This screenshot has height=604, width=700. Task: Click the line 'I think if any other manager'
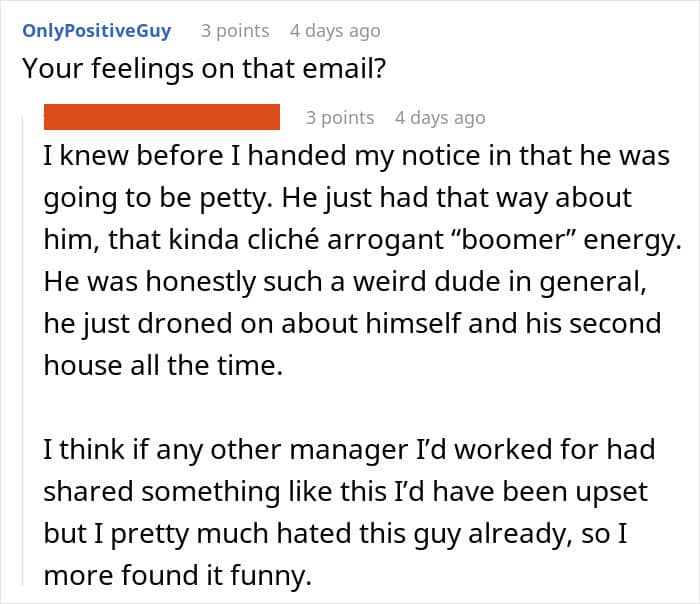[x=349, y=449]
